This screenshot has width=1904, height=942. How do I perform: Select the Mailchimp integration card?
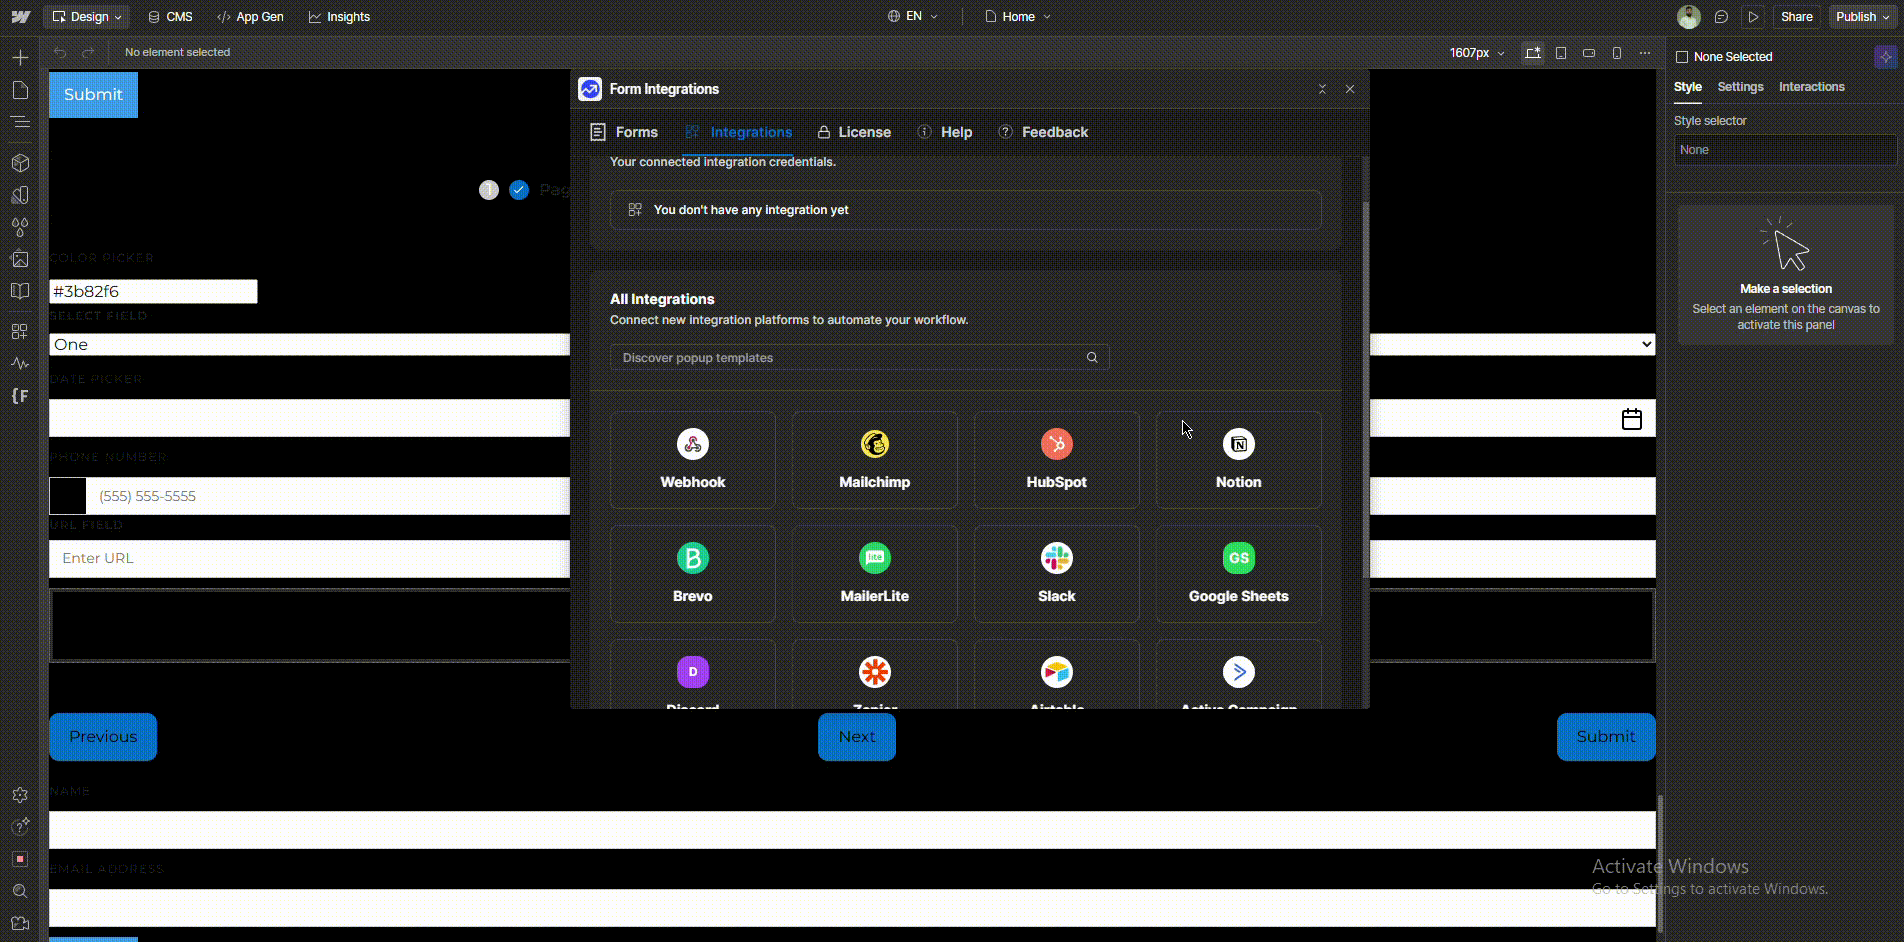tap(874, 460)
